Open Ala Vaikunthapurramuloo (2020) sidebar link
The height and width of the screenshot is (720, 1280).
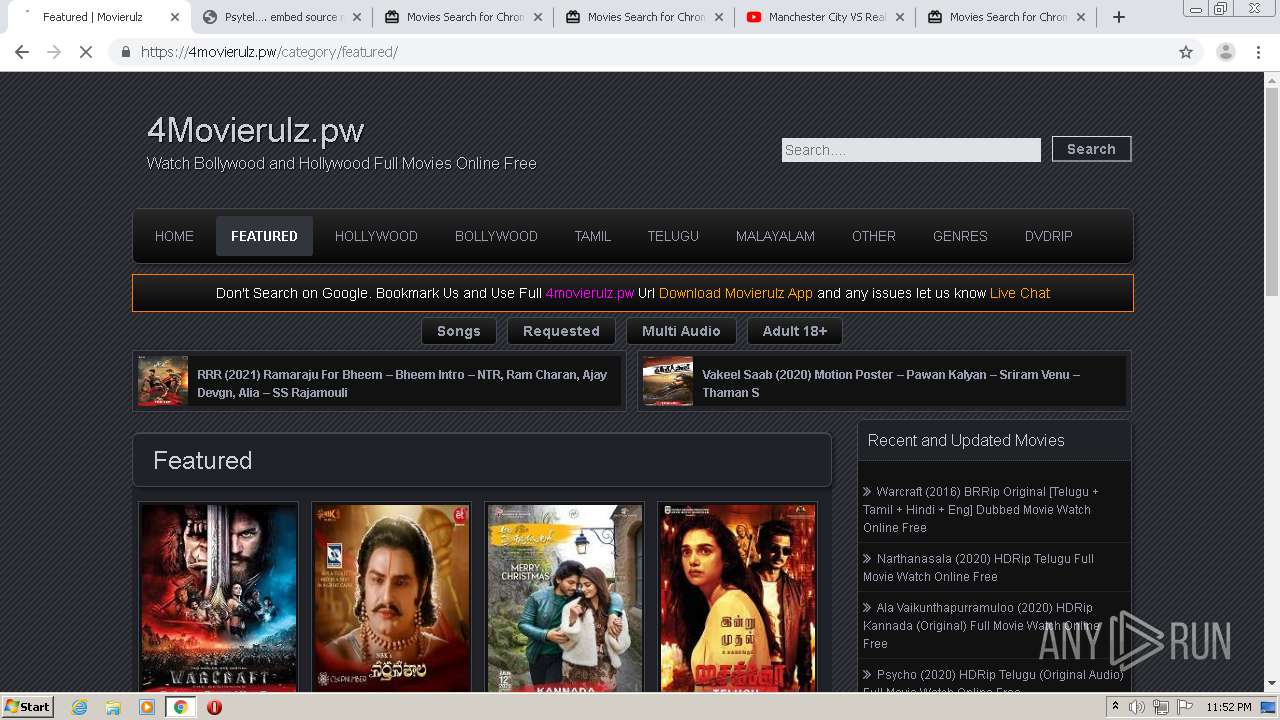(x=981, y=626)
